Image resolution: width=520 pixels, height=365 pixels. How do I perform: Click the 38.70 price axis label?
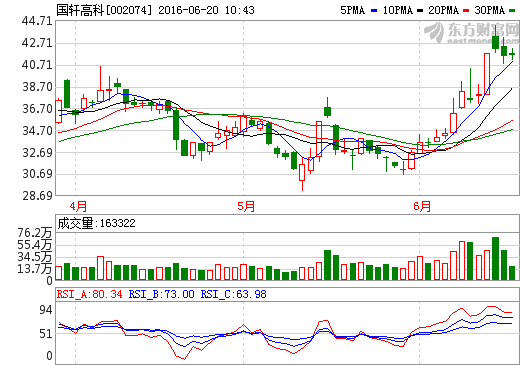point(37,87)
